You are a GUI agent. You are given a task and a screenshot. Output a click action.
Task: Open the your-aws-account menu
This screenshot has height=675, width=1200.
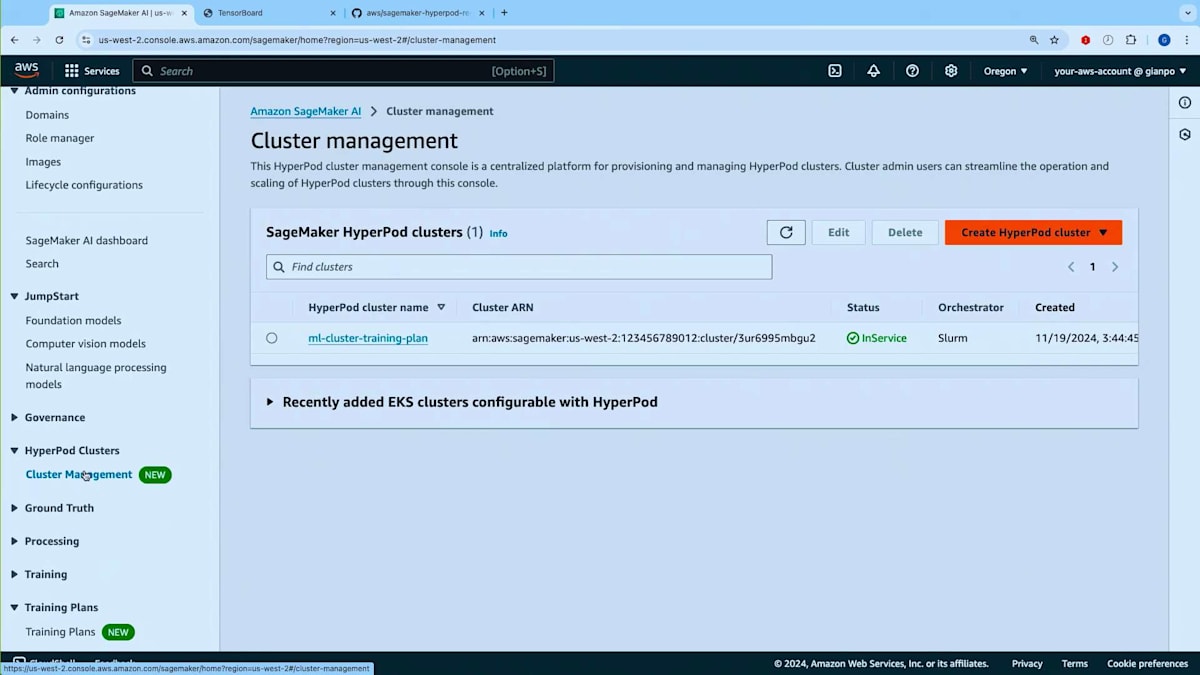(x=1120, y=71)
